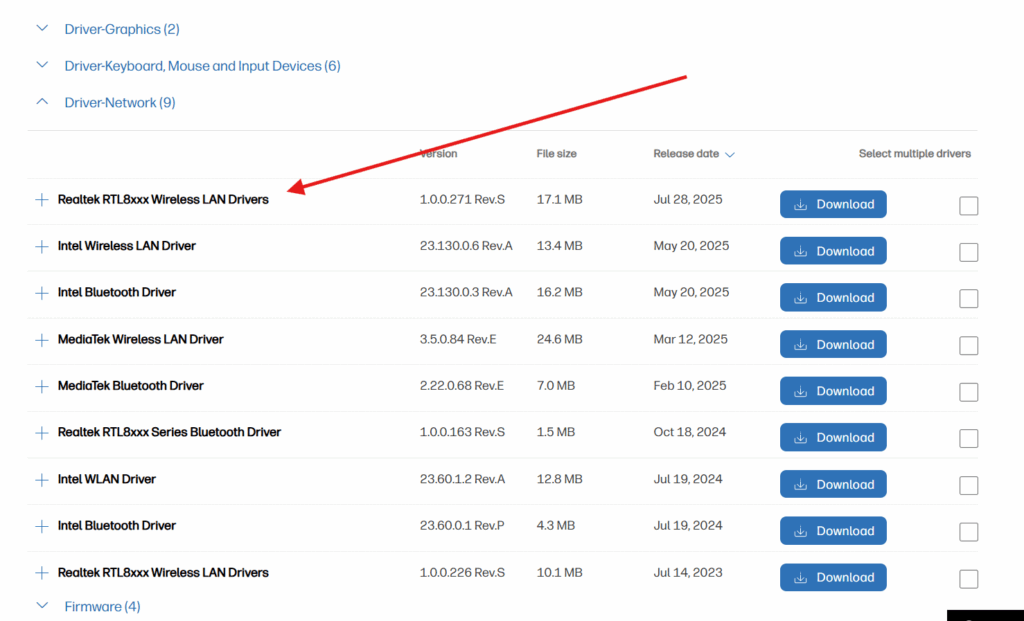Viewport: 1024px width, 621px height.
Task: Collapse the Driver-Network (9) section
Action: tap(42, 102)
